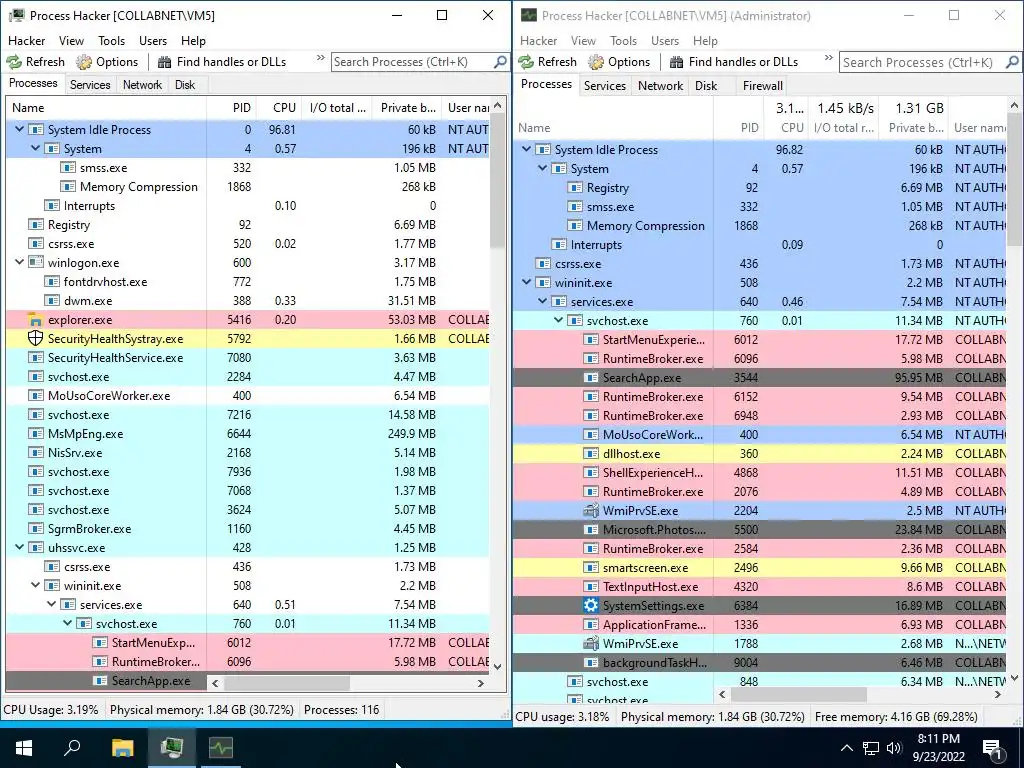The height and width of the screenshot is (768, 1024).
Task: Click MsMpEng.exe process icon in left window
Action: (x=36, y=434)
